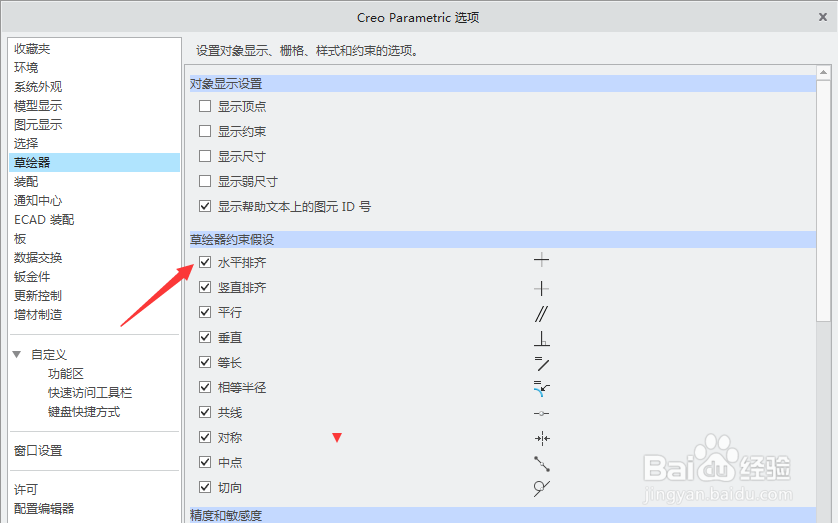Viewport: 838px width, 523px height.
Task: Open the 收藏夹 options category
Action: tap(32, 49)
